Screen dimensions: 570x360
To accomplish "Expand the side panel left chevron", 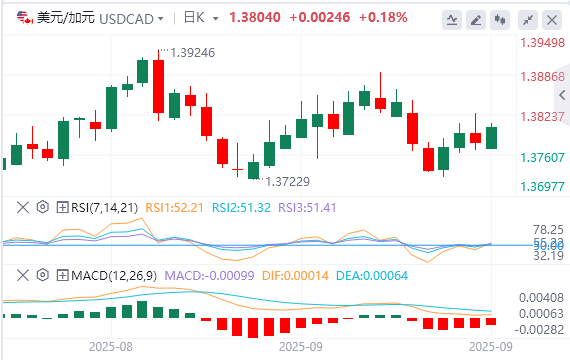I will (562, 95).
